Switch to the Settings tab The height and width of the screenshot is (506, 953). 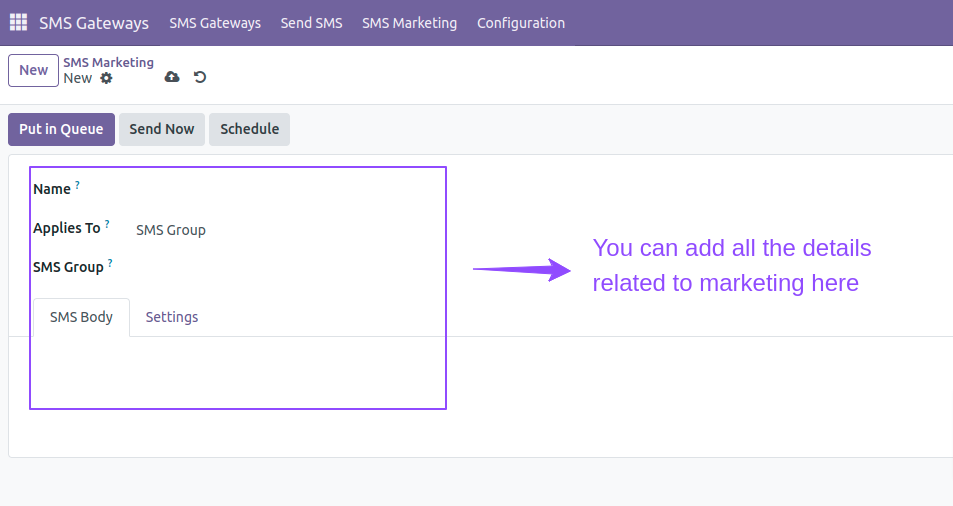click(172, 317)
